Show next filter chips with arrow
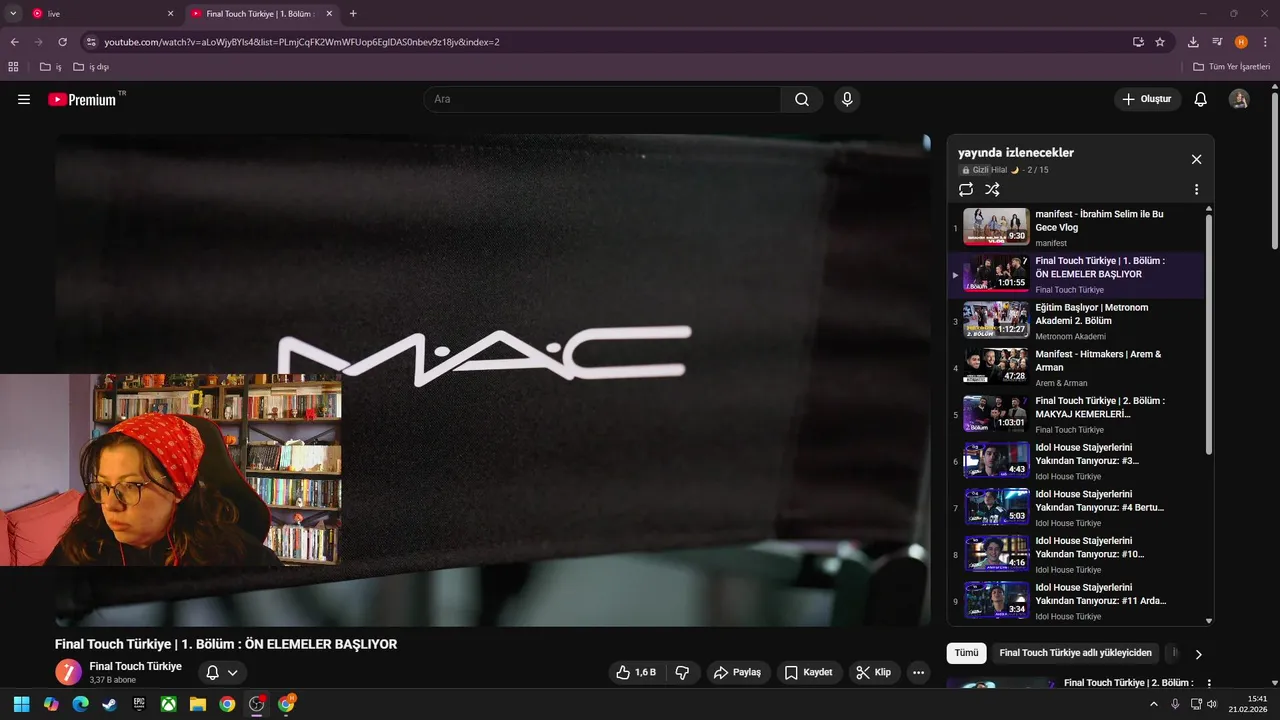This screenshot has width=1280, height=720. (x=1198, y=654)
